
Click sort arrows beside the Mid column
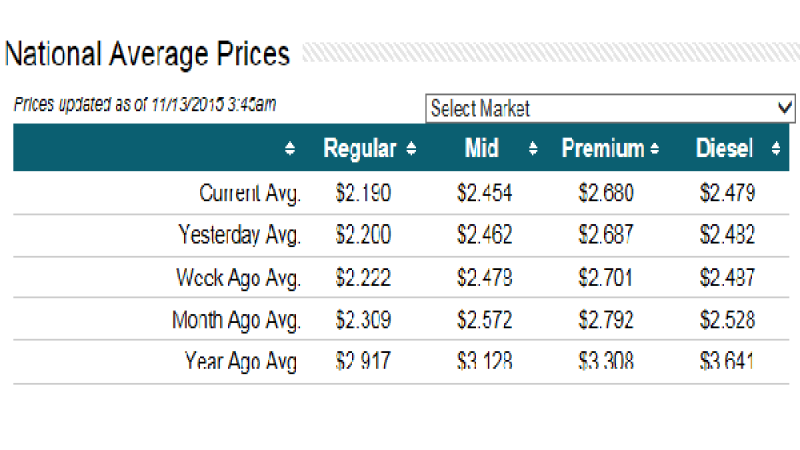[x=533, y=150]
